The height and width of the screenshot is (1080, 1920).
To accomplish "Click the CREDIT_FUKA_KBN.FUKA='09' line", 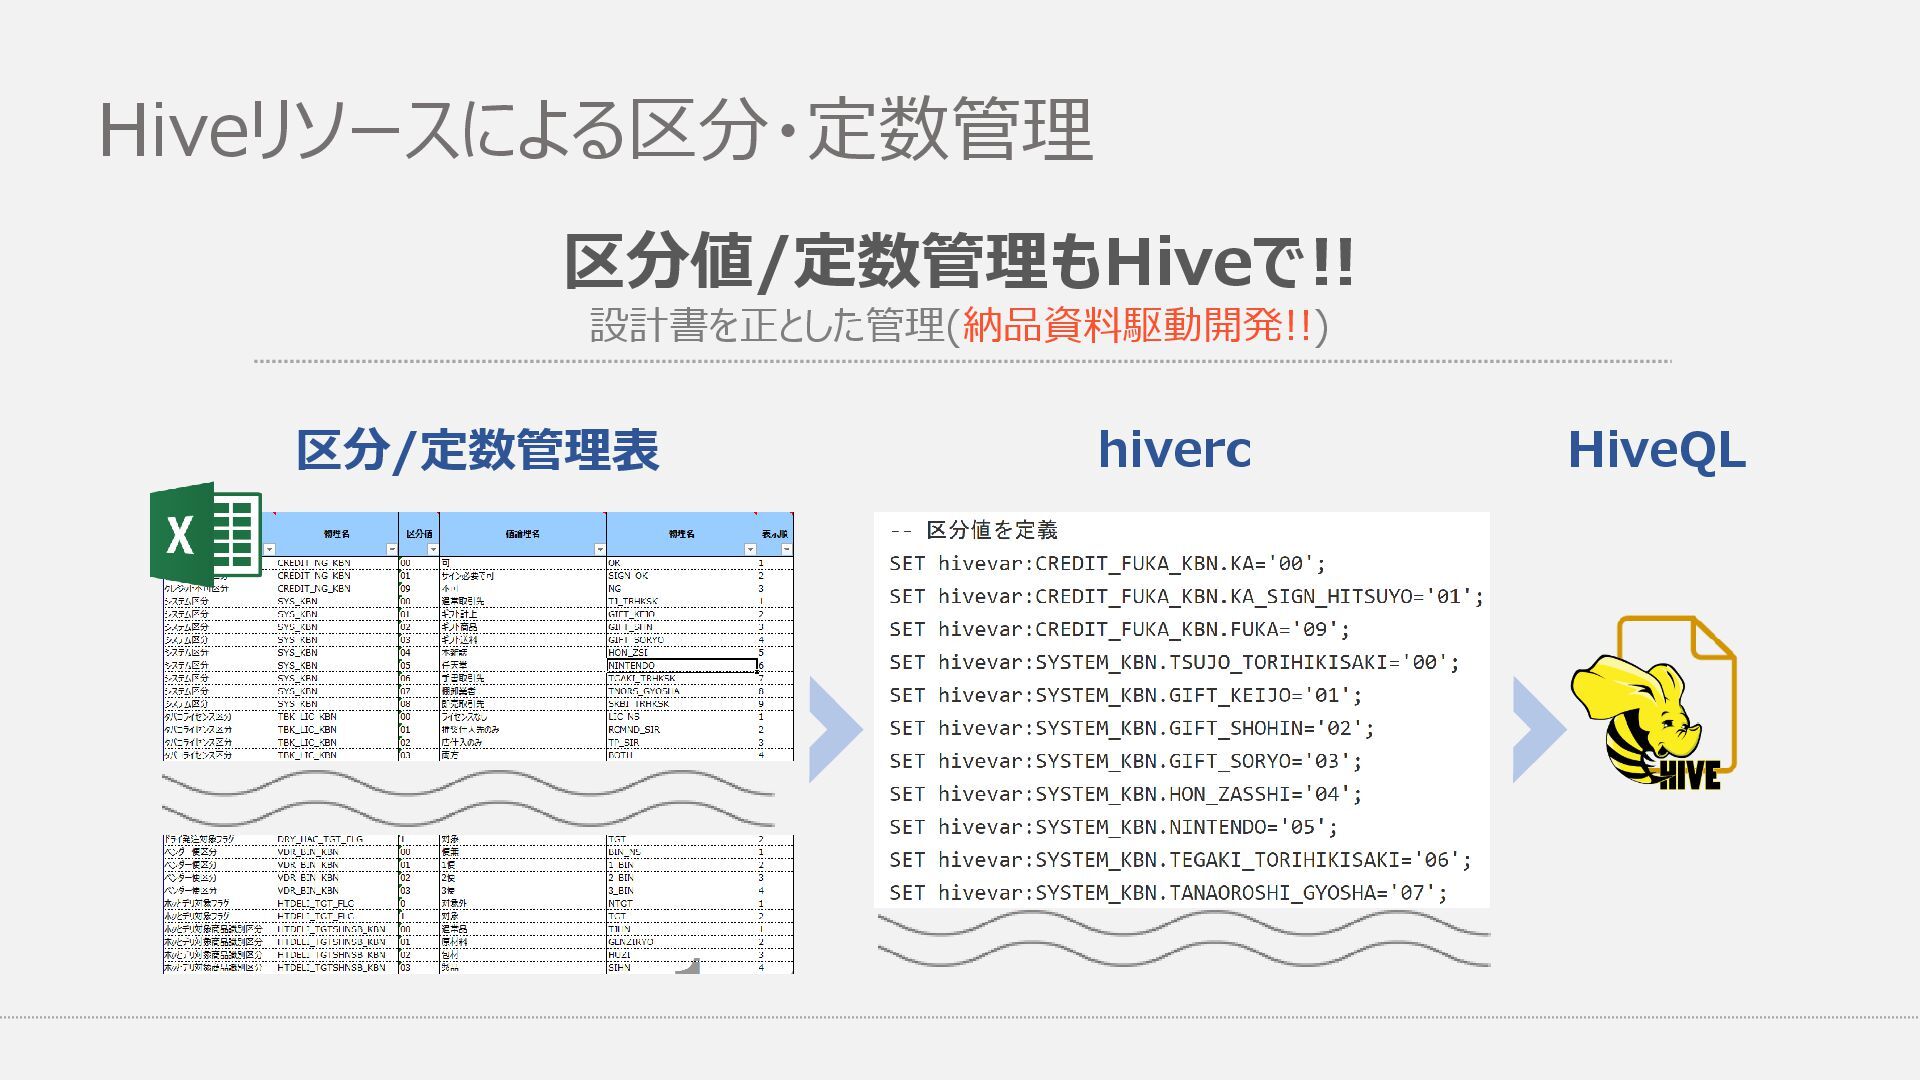I will click(x=1119, y=629).
